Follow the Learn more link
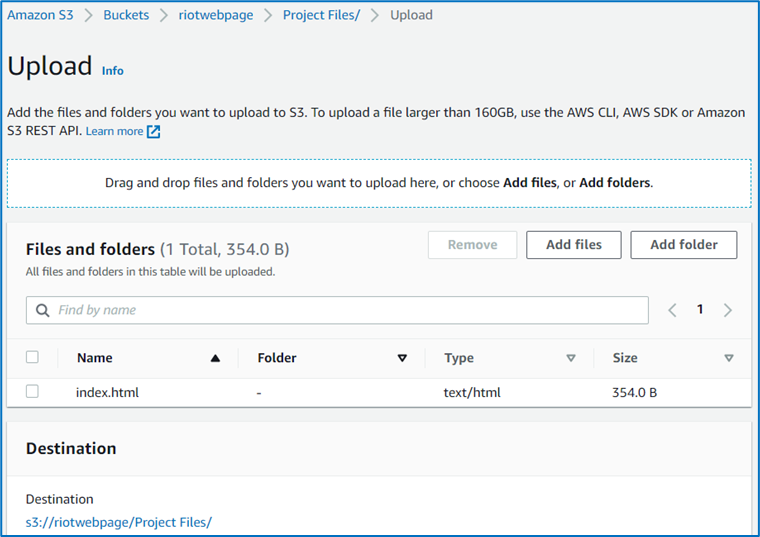This screenshot has height=537, width=760. tap(114, 131)
